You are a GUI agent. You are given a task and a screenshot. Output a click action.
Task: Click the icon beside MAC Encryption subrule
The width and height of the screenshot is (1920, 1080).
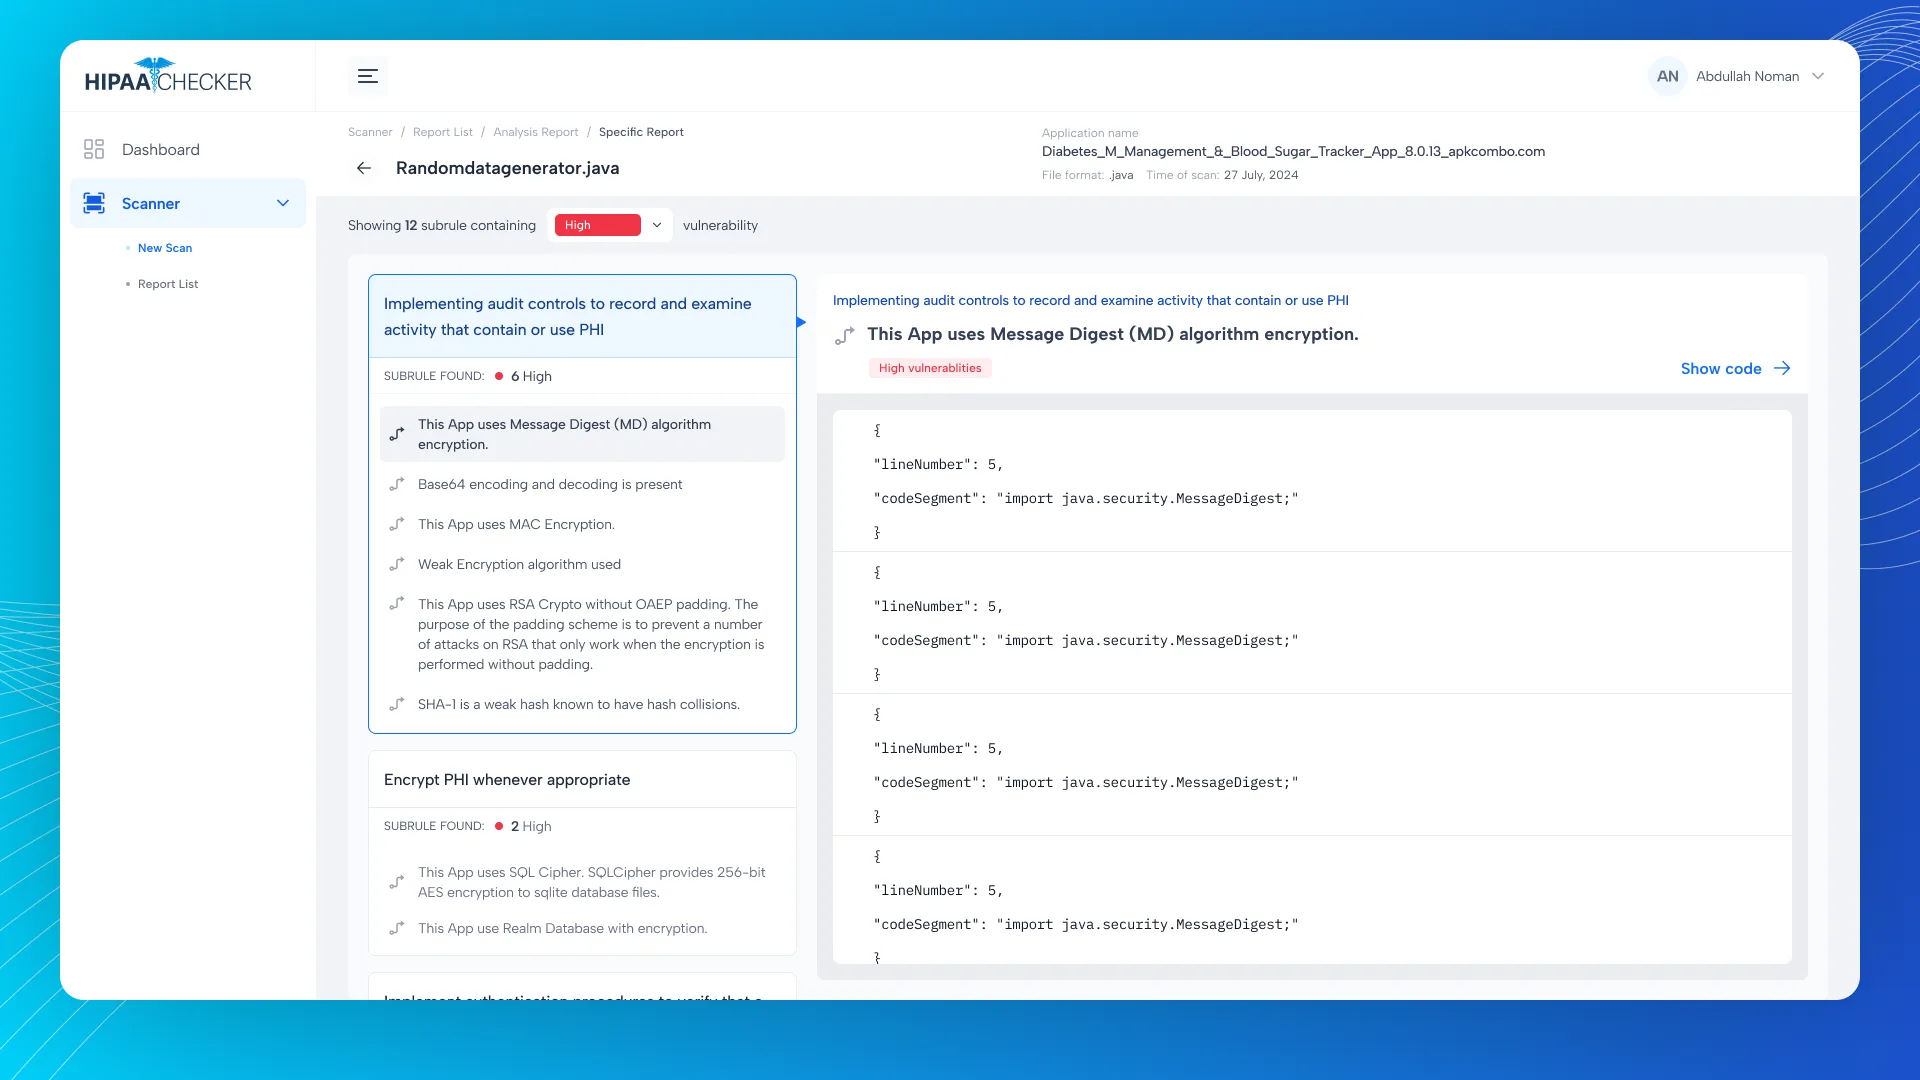coord(397,524)
